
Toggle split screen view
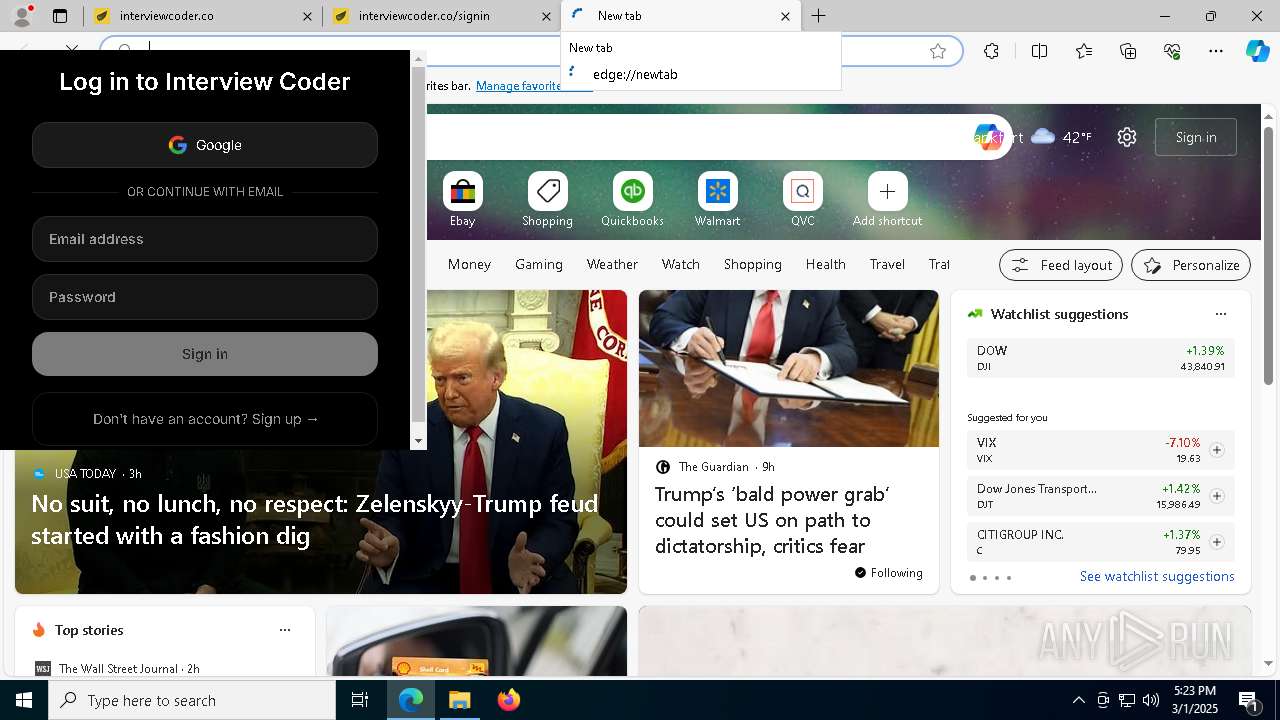click(x=1039, y=51)
